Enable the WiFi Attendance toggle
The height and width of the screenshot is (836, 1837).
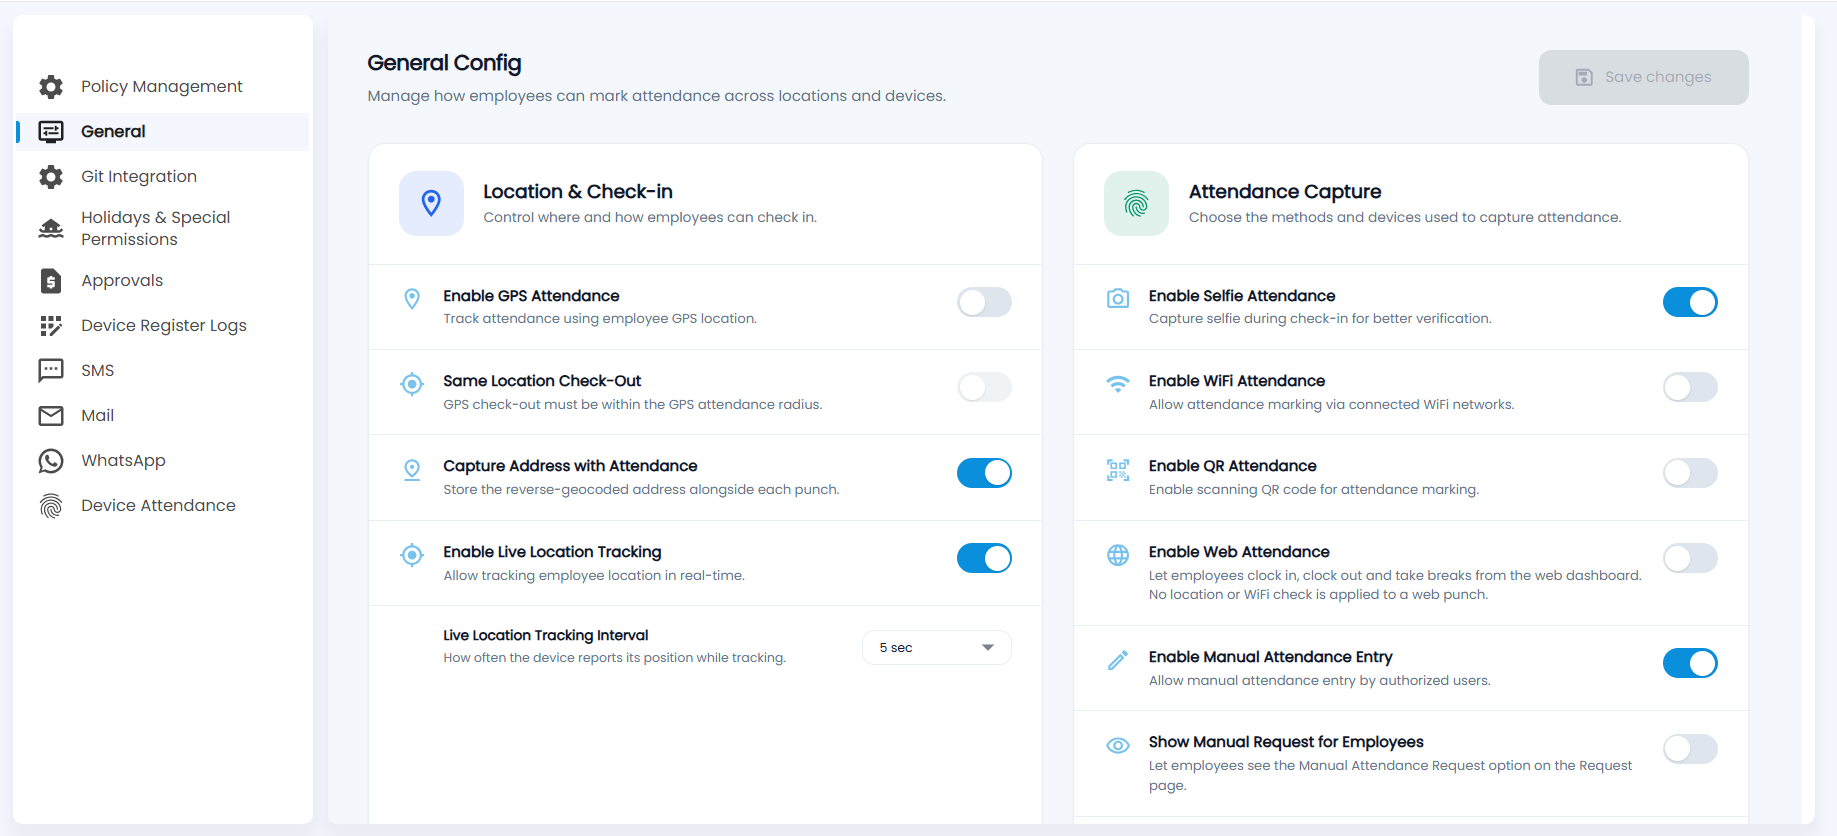click(x=1690, y=387)
